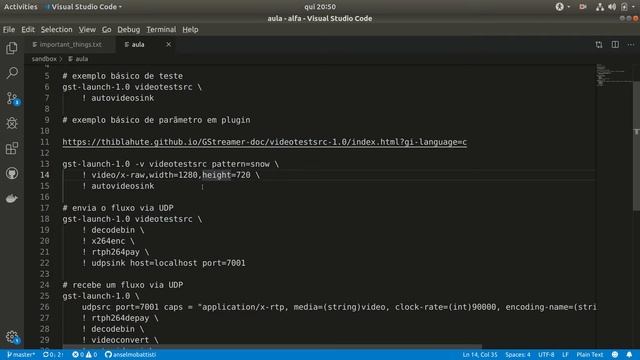Change the UTF-8 encoding setting

point(546,355)
